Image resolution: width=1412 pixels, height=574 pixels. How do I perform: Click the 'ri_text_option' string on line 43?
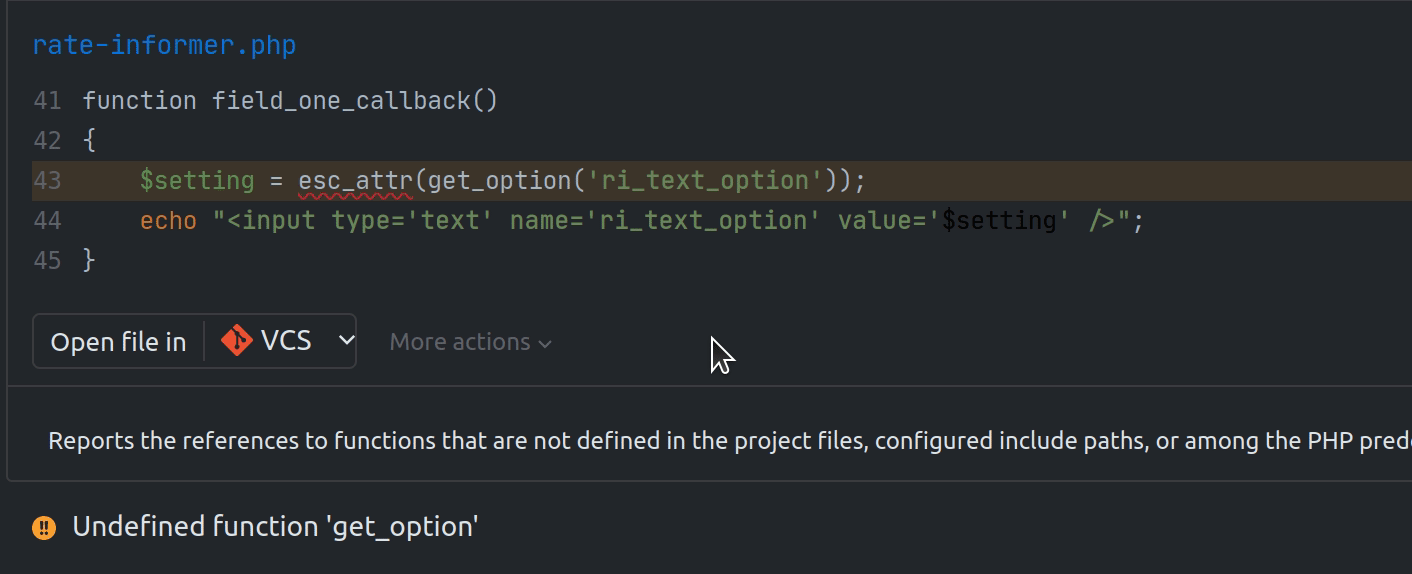[704, 181]
